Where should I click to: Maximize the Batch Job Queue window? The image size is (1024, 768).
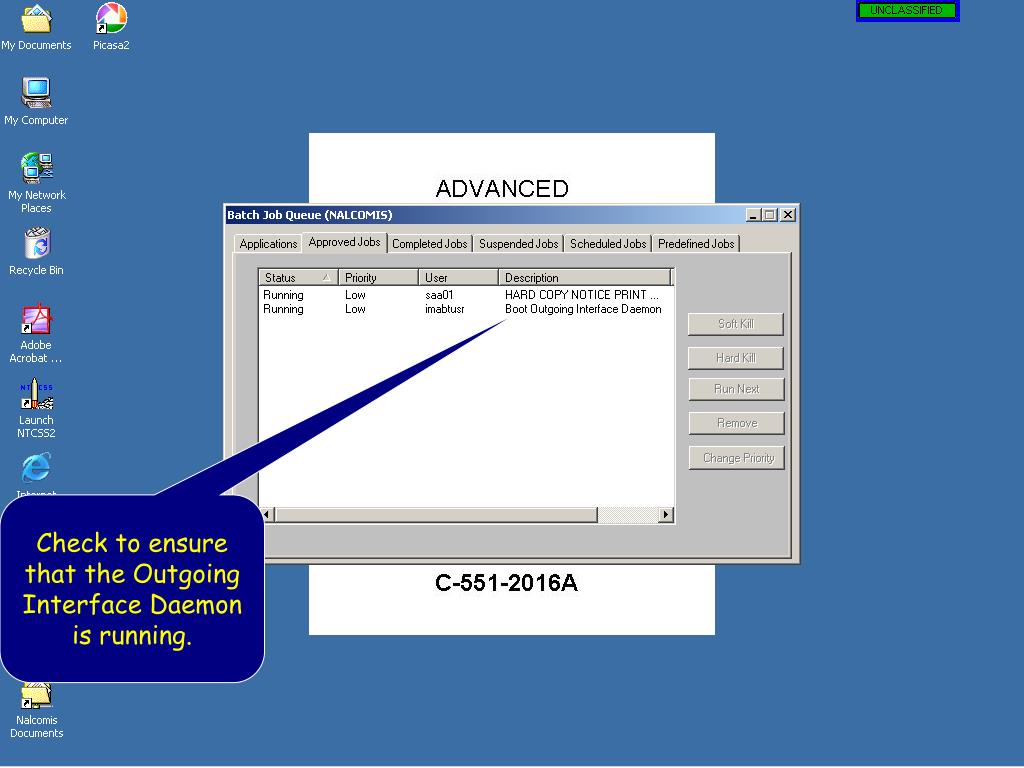(x=769, y=215)
